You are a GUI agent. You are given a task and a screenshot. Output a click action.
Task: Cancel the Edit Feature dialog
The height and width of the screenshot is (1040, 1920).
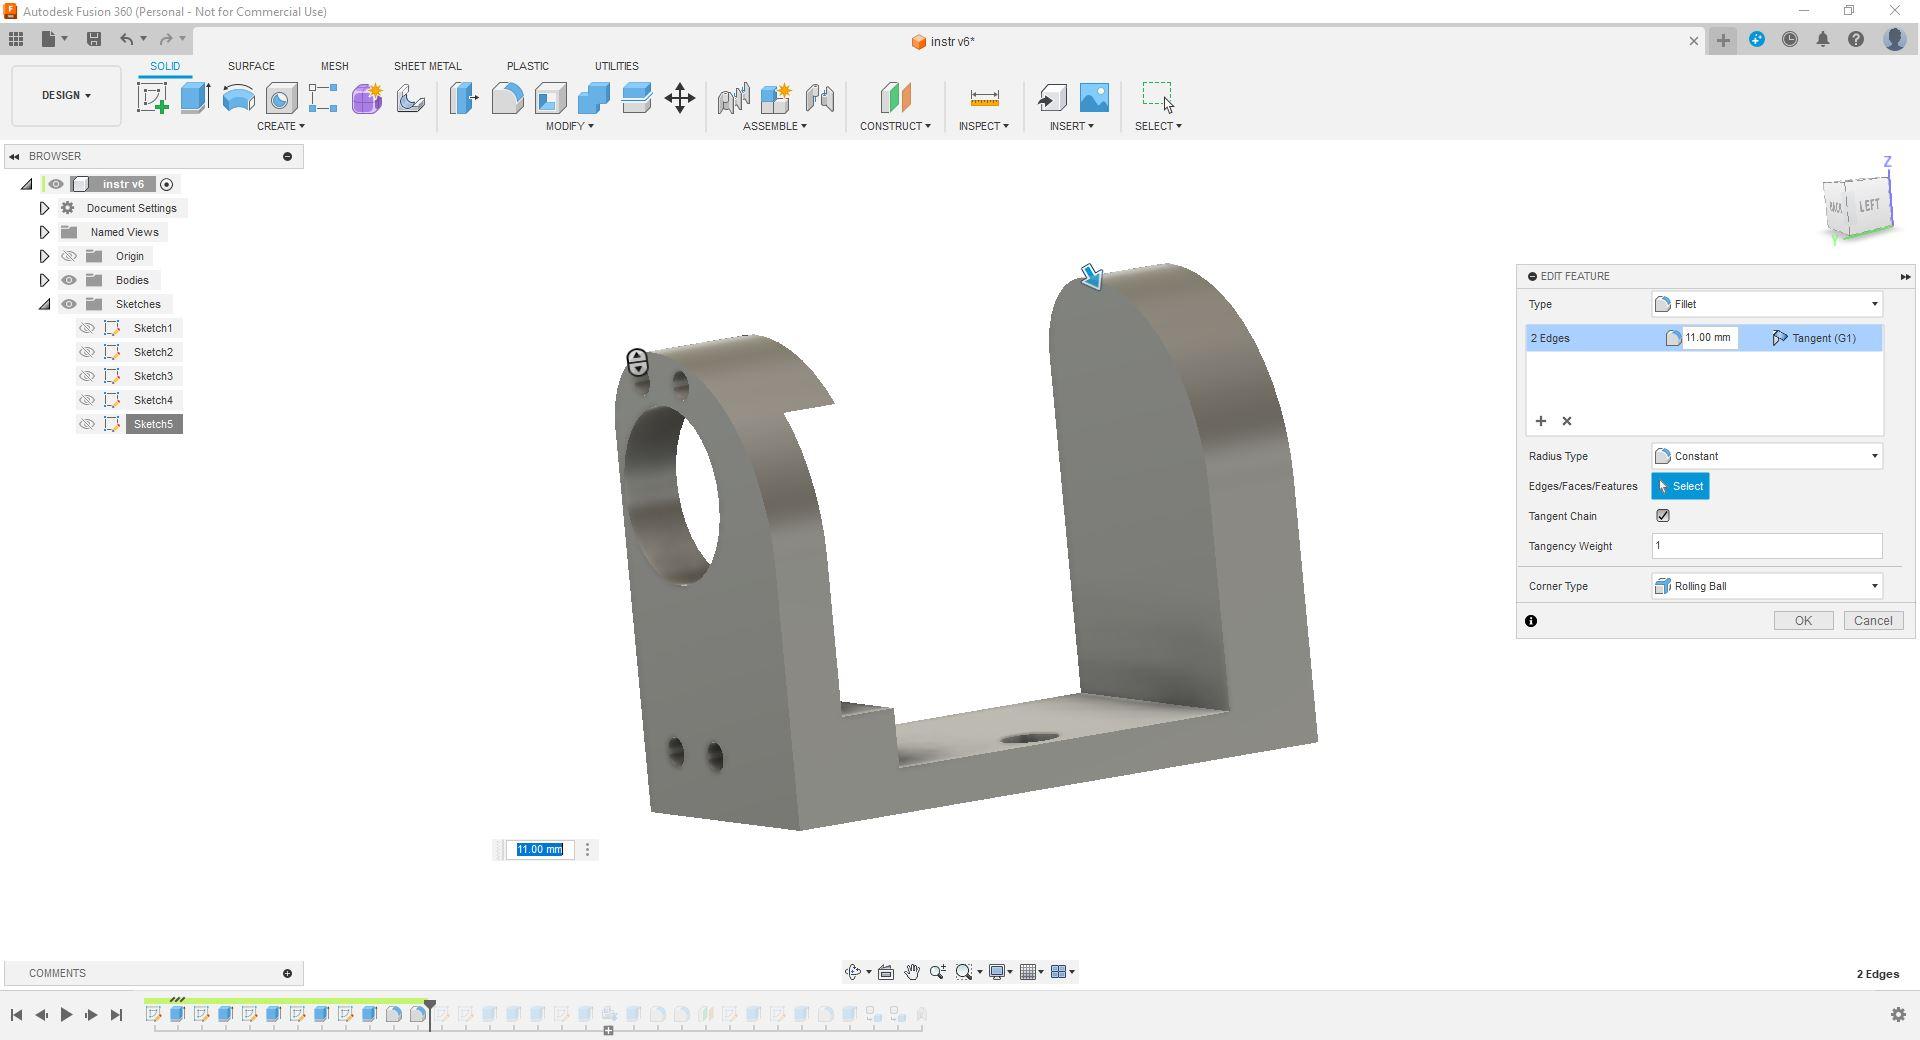pos(1872,621)
